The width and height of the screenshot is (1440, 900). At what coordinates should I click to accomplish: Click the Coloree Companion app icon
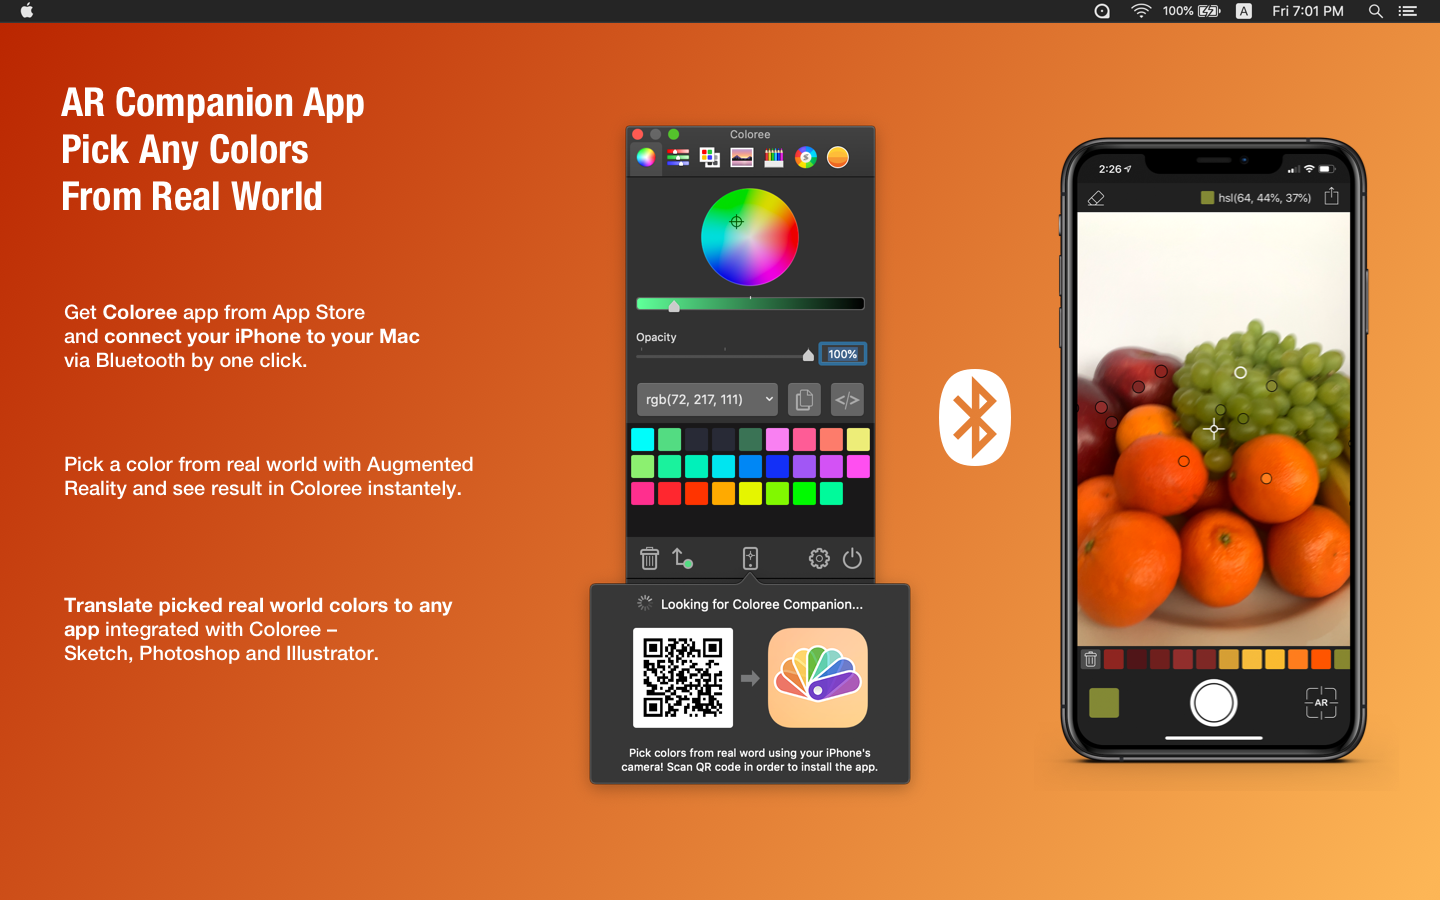(818, 677)
